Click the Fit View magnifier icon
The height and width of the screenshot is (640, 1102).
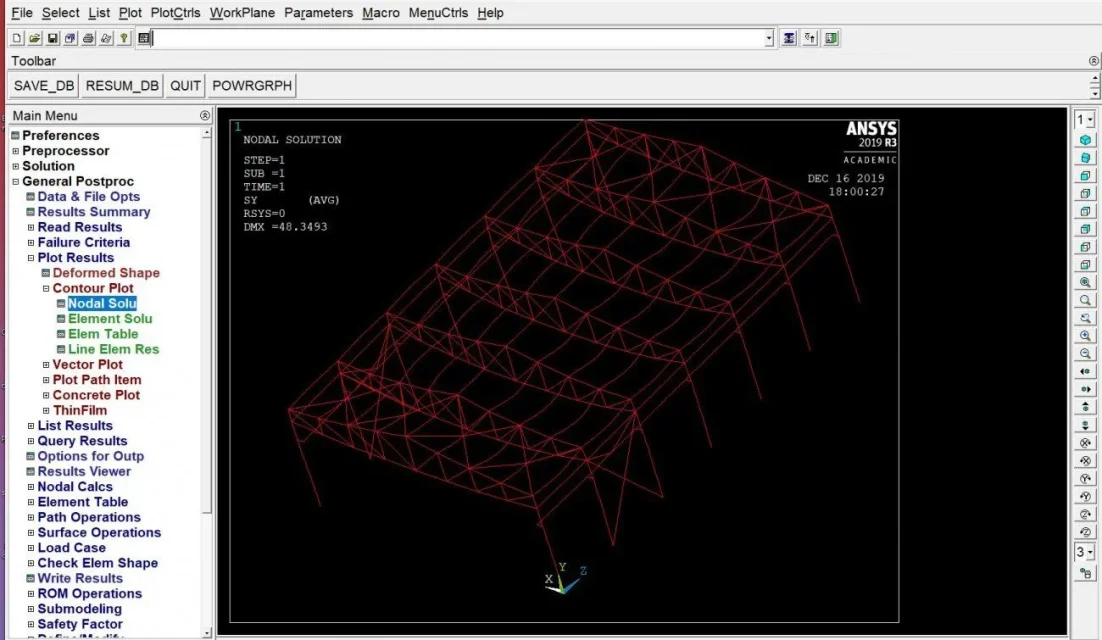point(1085,282)
